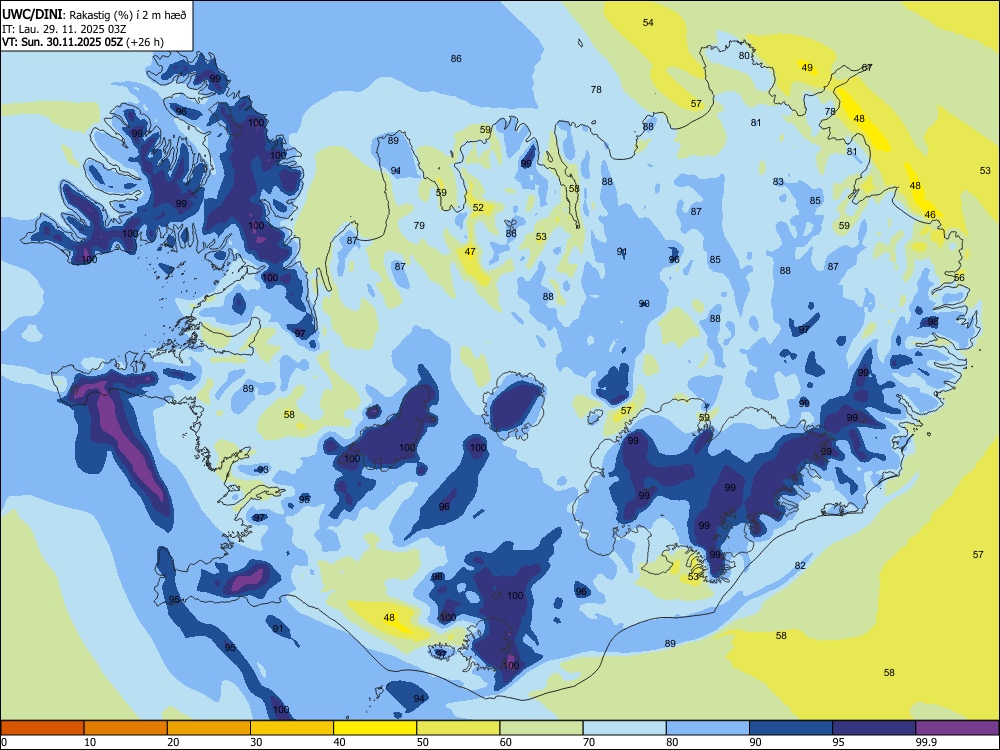
Task: Click the humidity value '56' on the map
Action: pos(959,277)
